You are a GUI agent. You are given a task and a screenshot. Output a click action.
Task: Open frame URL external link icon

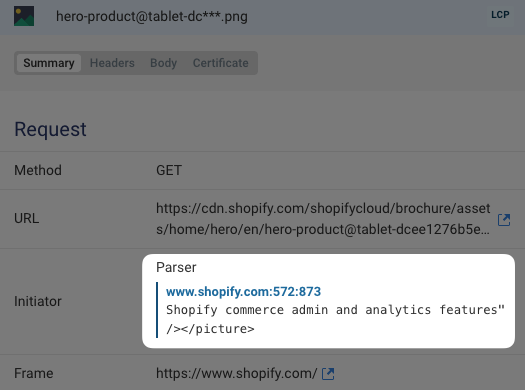(x=328, y=374)
